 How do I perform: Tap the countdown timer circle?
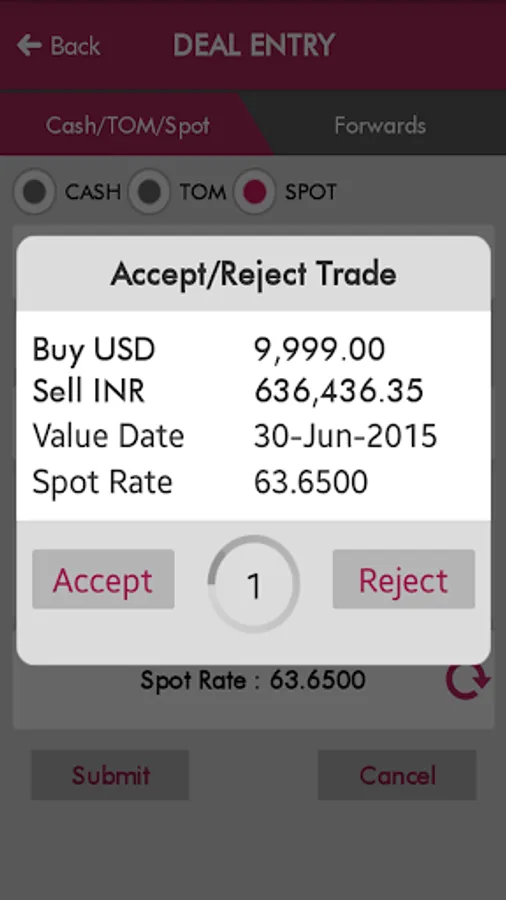click(x=254, y=584)
